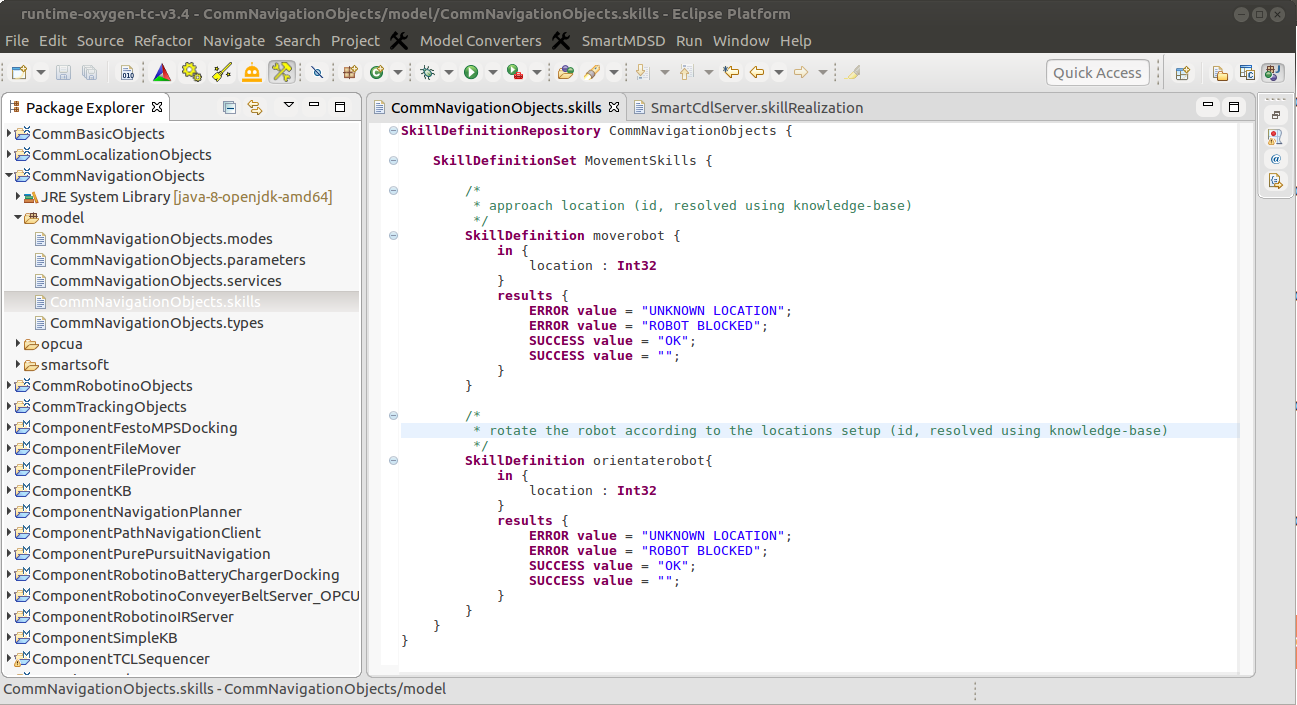
Task: Click the yellow gears toolbar icon
Action: (191, 72)
